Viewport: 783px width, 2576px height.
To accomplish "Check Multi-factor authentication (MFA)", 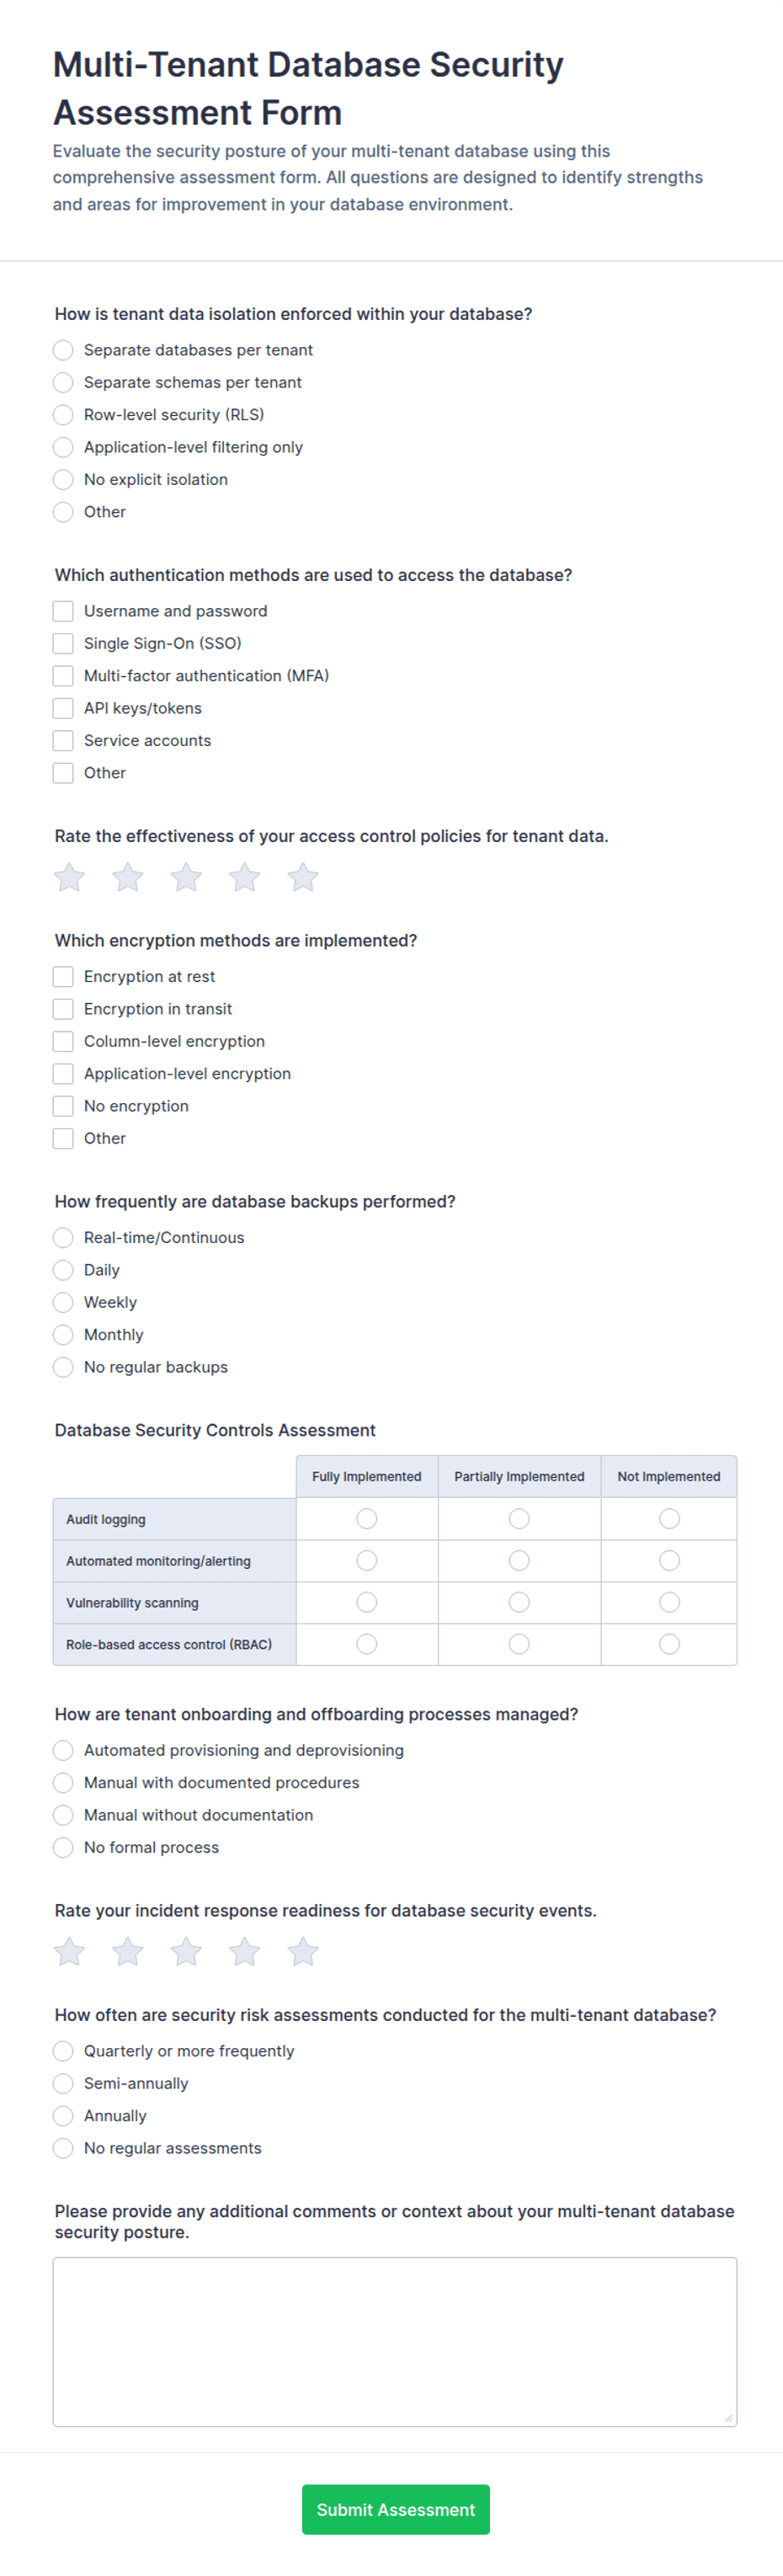I will (x=63, y=676).
